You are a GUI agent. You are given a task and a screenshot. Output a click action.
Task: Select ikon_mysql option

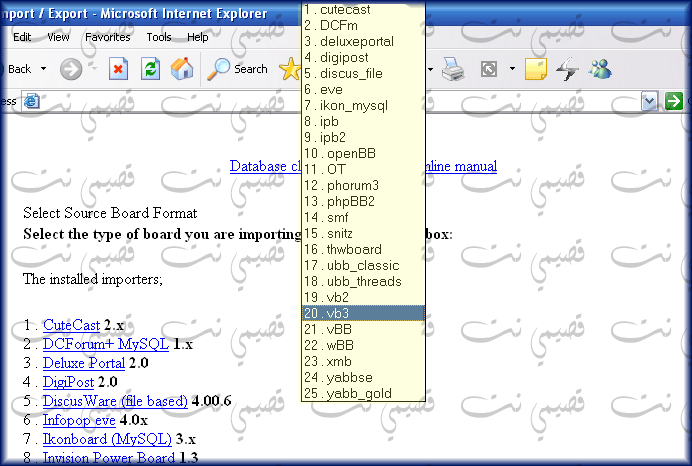point(363,105)
